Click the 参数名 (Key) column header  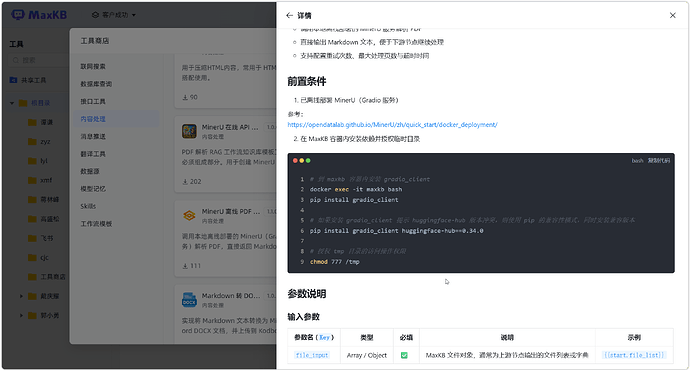(314, 337)
